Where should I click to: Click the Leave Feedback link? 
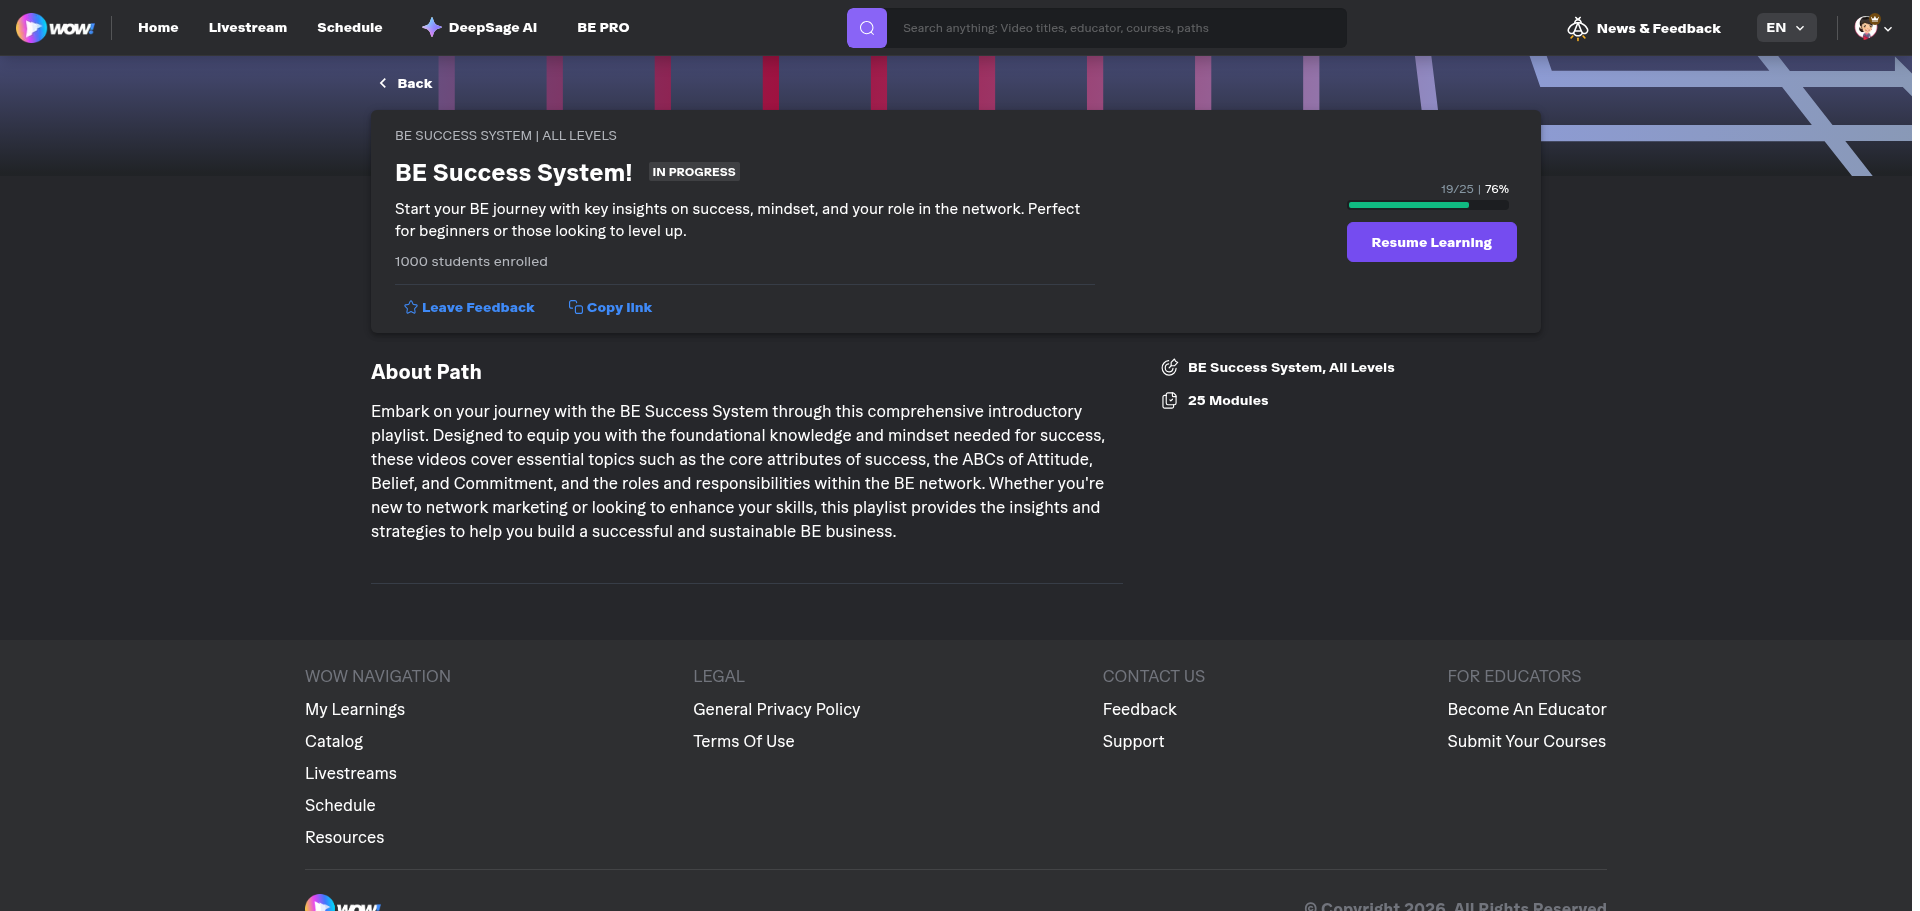469,307
